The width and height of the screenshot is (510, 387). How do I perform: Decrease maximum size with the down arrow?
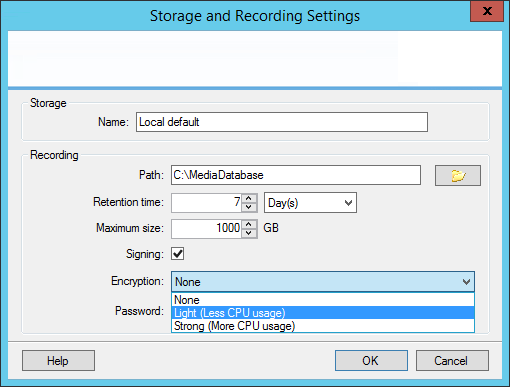point(248,233)
